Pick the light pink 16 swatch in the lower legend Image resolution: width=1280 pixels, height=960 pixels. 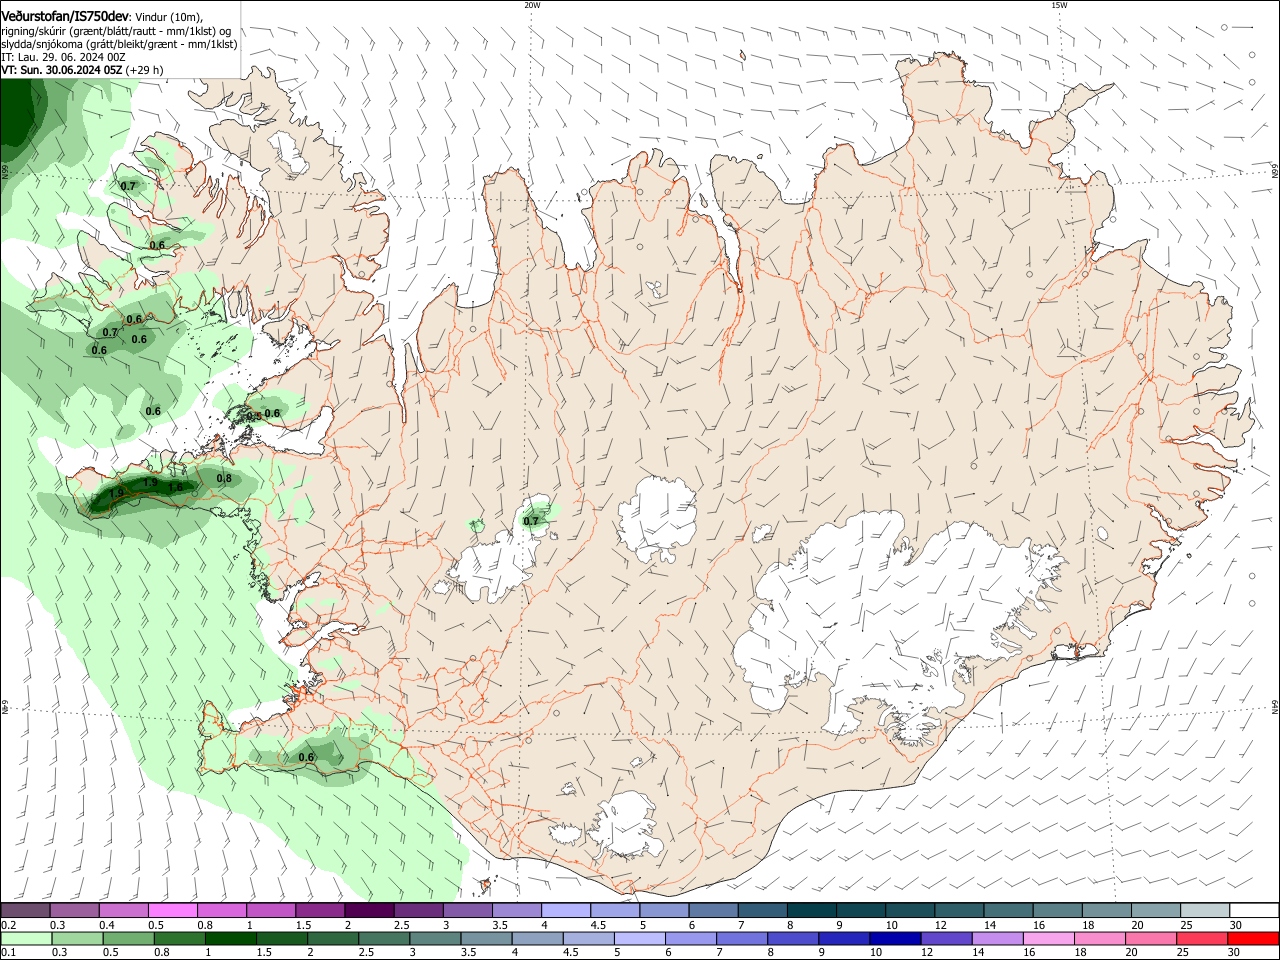point(1048,938)
